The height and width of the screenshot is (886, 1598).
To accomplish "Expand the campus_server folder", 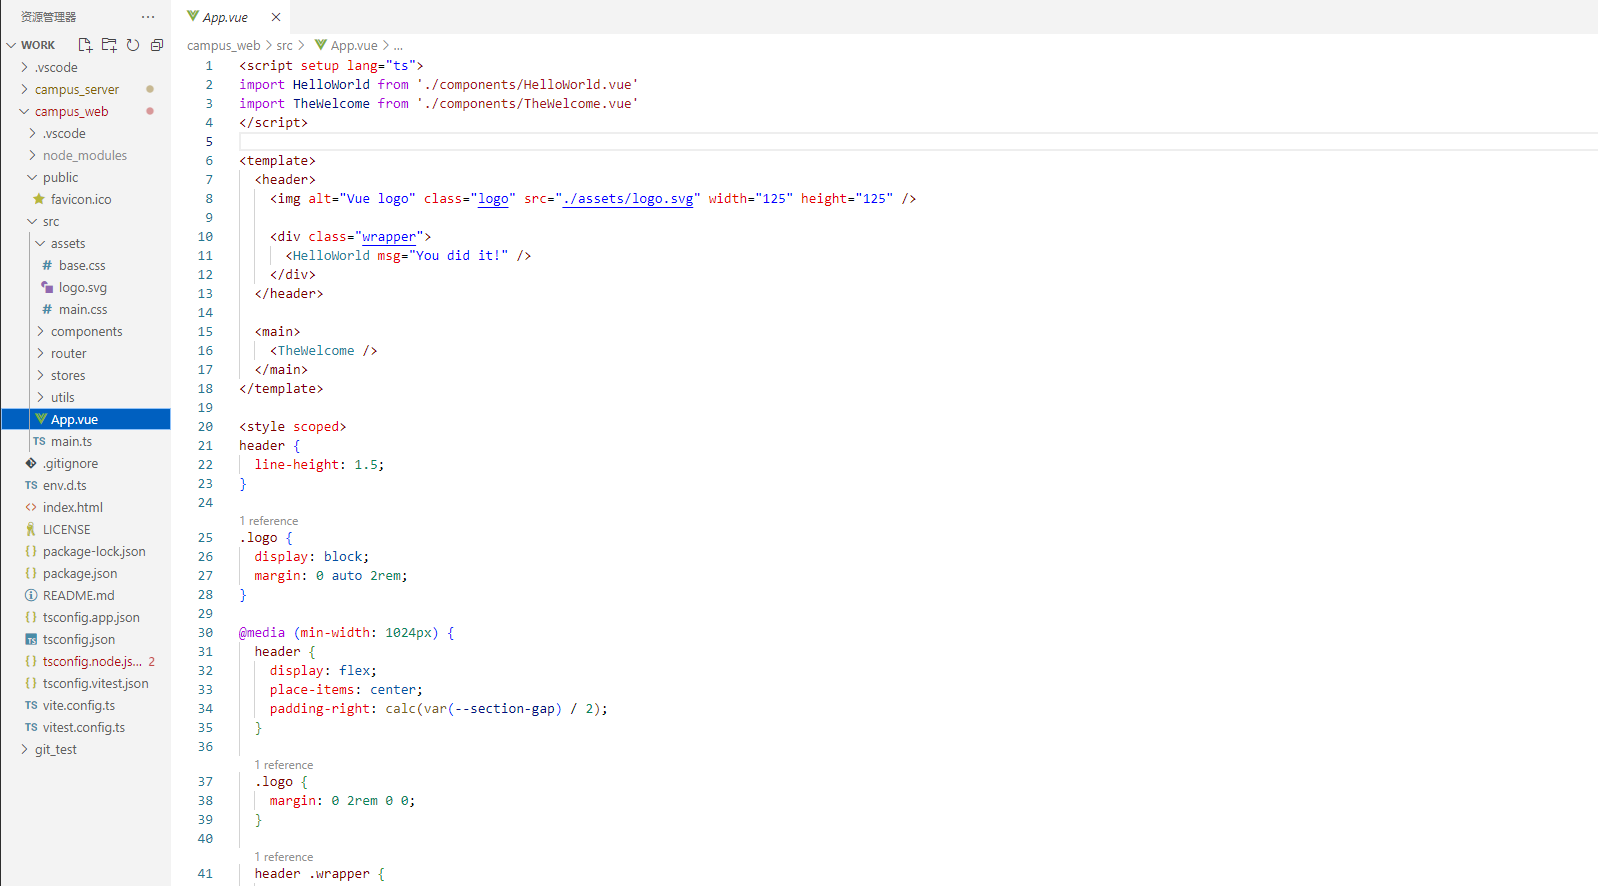I will coord(77,90).
